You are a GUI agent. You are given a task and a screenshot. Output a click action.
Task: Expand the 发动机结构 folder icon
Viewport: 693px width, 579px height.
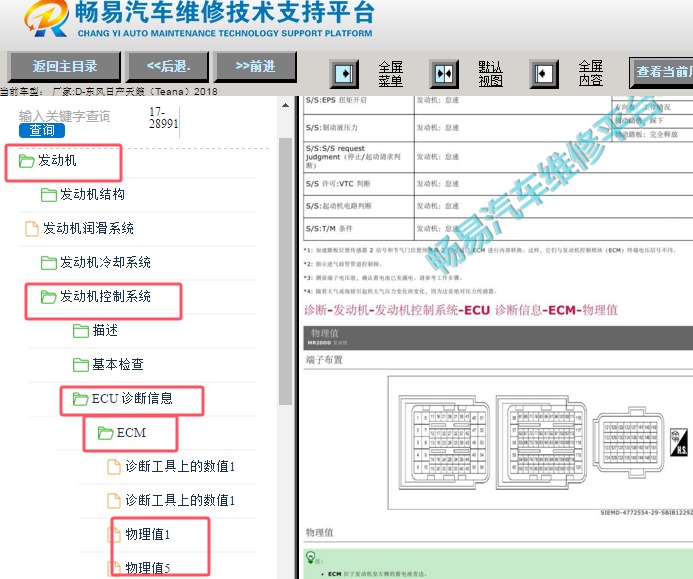coord(49,194)
